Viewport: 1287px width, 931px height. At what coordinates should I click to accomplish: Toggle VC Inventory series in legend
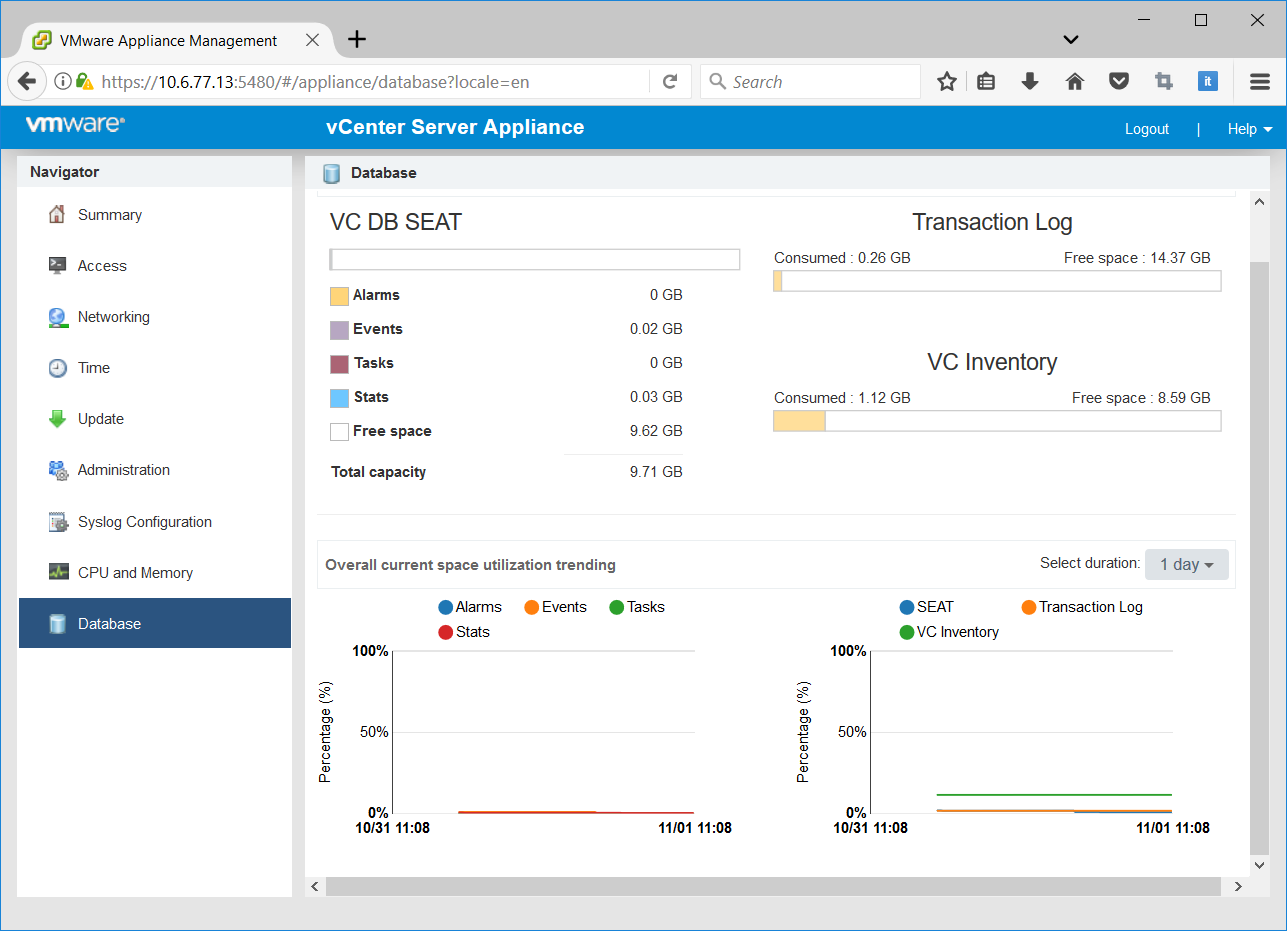tap(950, 632)
